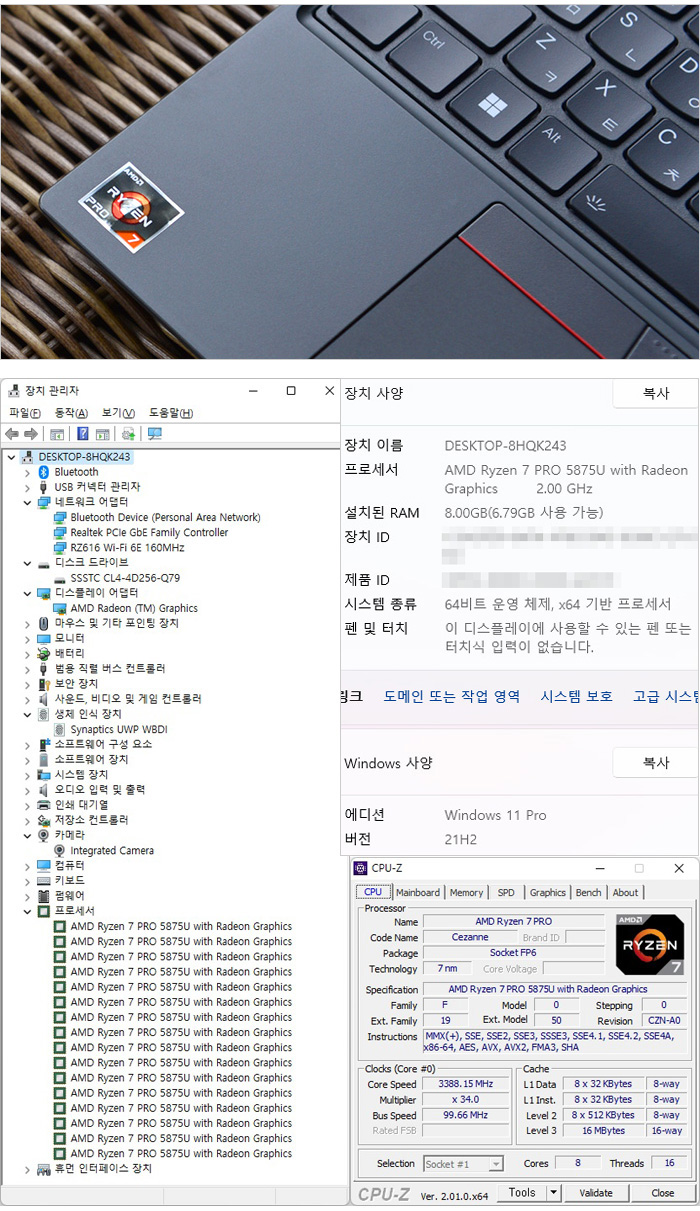The image size is (700, 1211).
Task: Open the 도메인 또는 작업 영역 link
Action: coord(452,697)
